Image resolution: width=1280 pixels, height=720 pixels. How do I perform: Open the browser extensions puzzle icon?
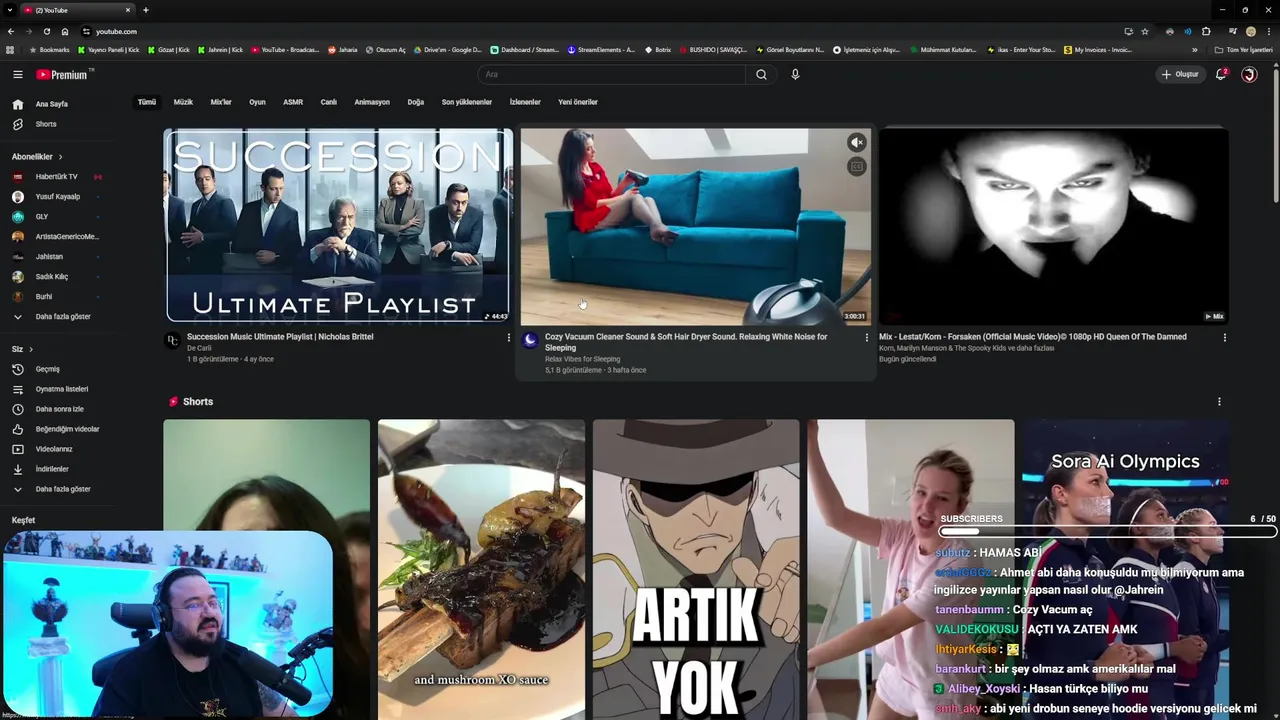(x=1206, y=31)
